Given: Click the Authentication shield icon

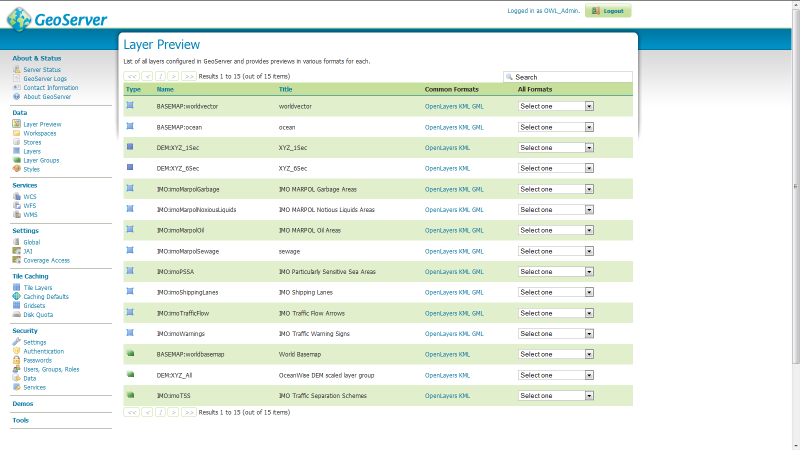Looking at the screenshot, I should [17, 351].
